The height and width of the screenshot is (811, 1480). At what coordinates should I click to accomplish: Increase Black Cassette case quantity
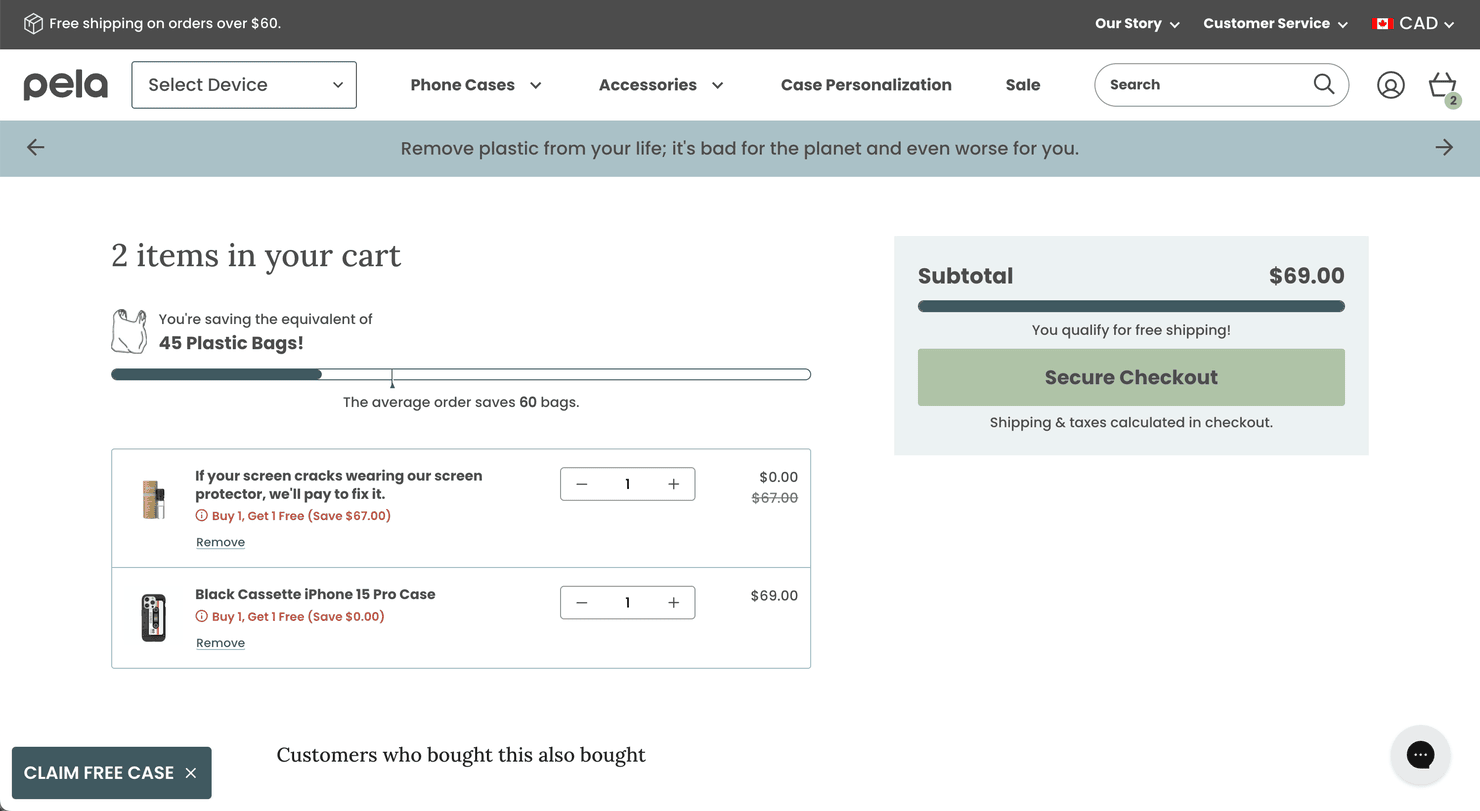(x=674, y=602)
